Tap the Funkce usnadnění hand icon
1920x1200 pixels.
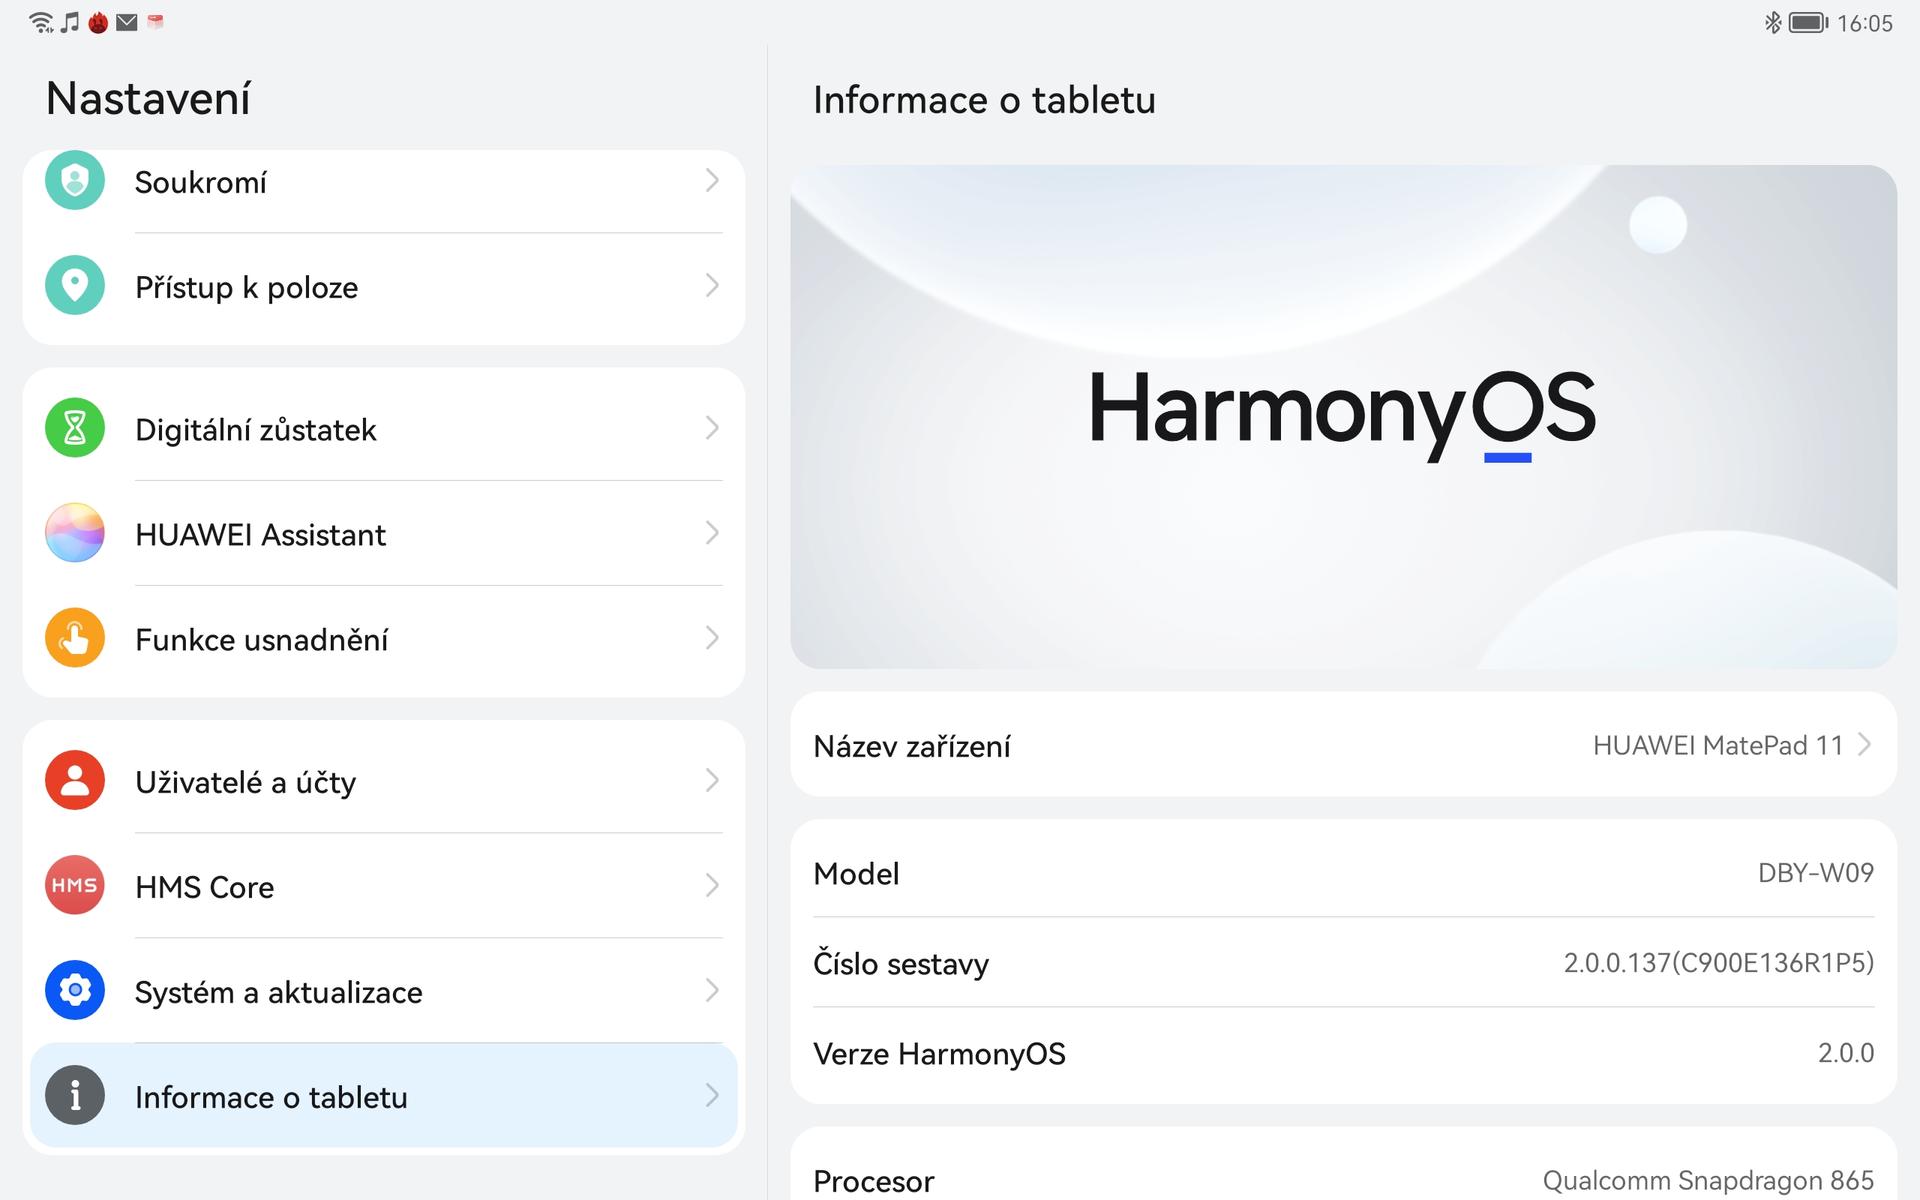coord(75,638)
